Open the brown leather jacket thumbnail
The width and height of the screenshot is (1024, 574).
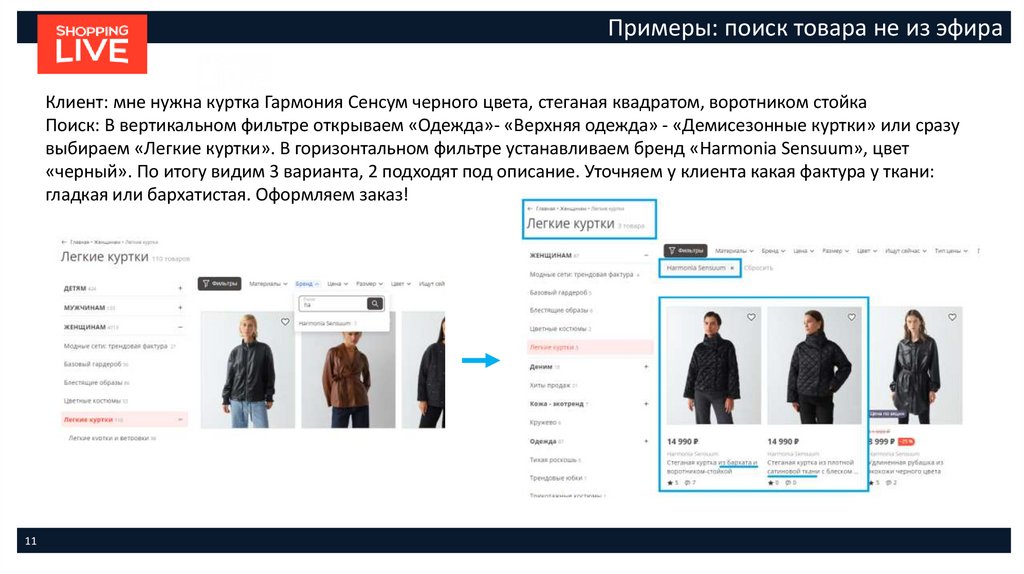click(348, 370)
